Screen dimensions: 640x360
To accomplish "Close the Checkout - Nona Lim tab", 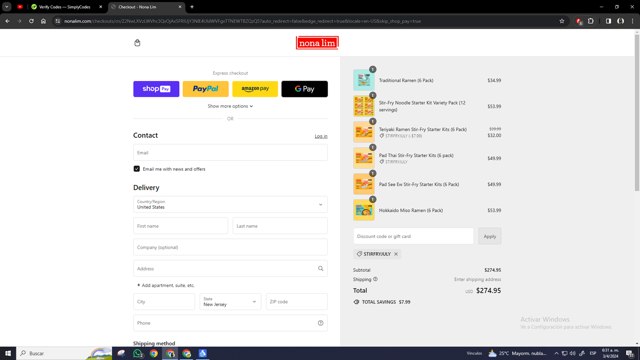I will coord(180,7).
